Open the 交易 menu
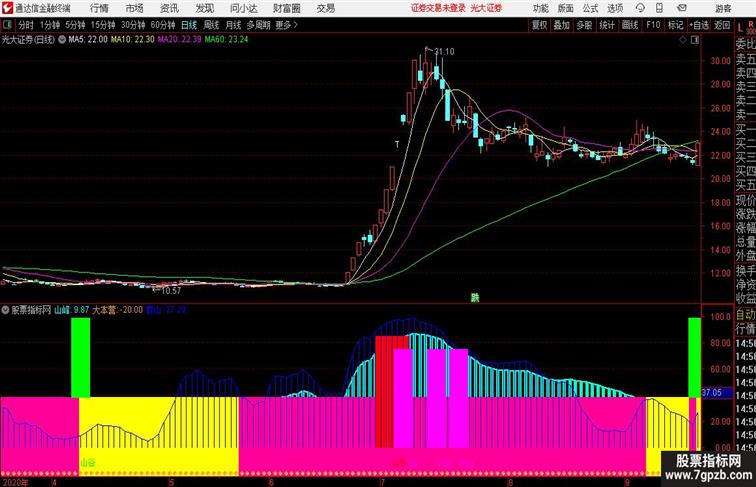This screenshot has width=756, height=487. (325, 8)
